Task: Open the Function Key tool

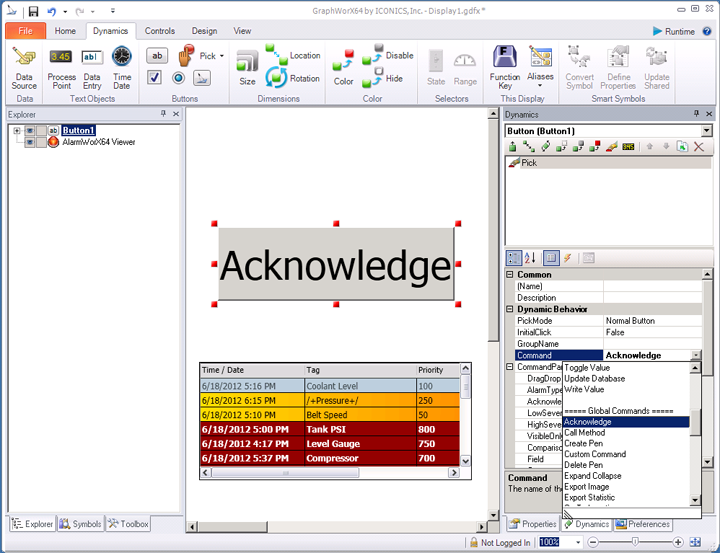Action: click(504, 67)
